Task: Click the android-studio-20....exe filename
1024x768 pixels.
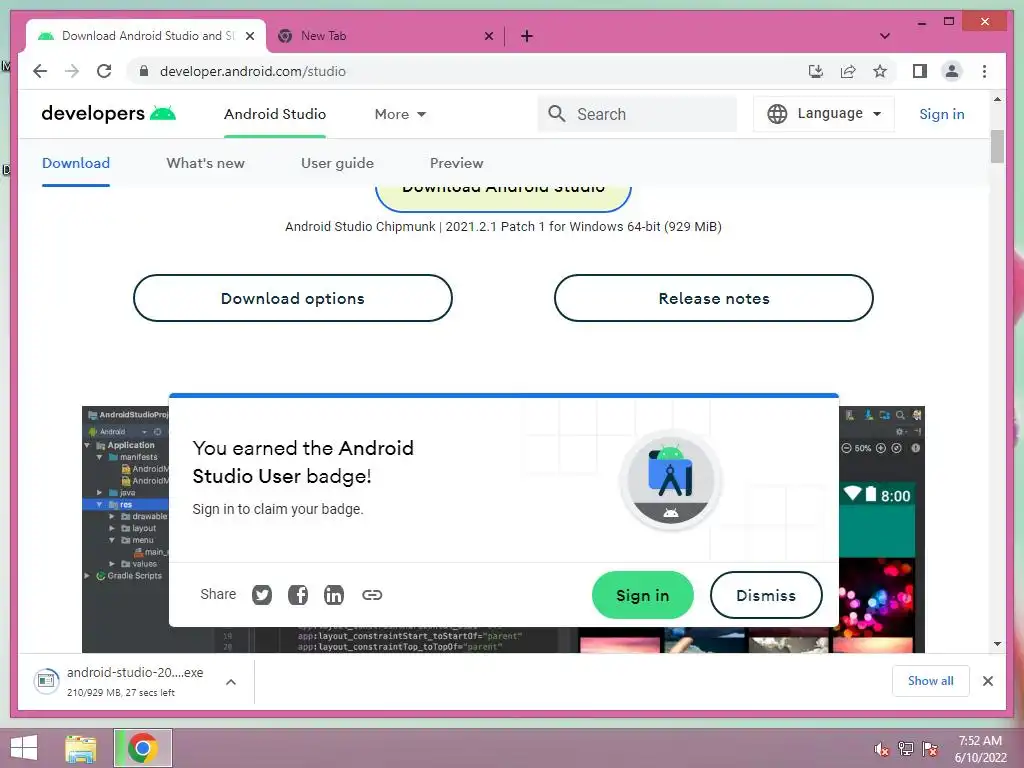Action: (x=135, y=672)
